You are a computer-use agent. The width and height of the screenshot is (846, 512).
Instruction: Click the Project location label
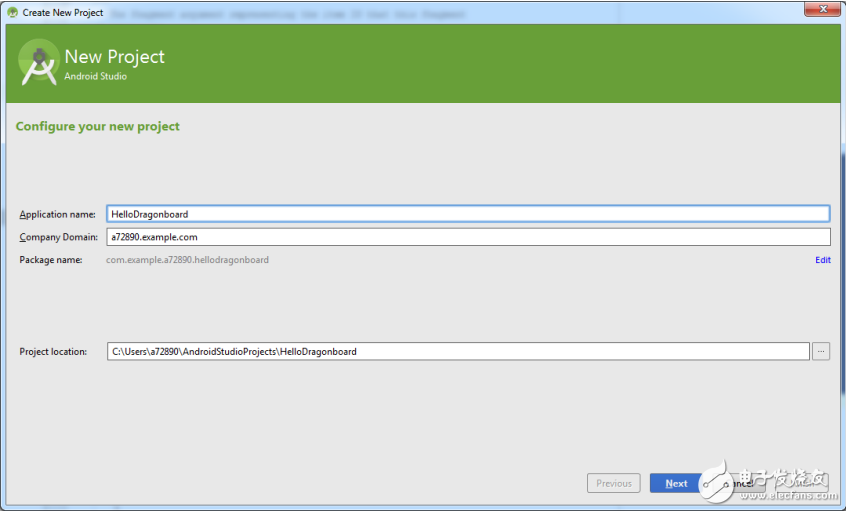pos(53,351)
